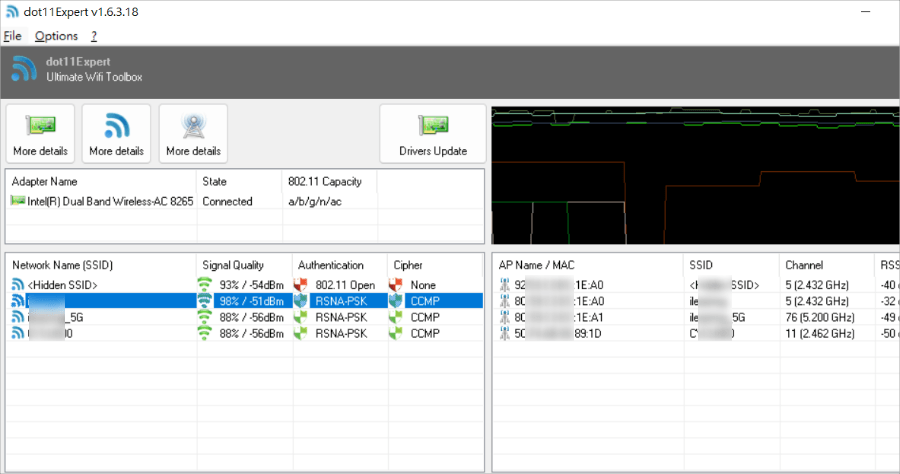The image size is (900, 474).
Task: Click the AP Name / MAC column header
Action: [588, 265]
